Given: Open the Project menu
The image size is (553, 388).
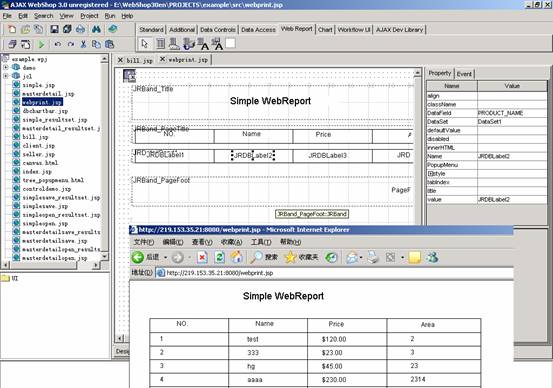Looking at the screenshot, I should [x=89, y=16].
